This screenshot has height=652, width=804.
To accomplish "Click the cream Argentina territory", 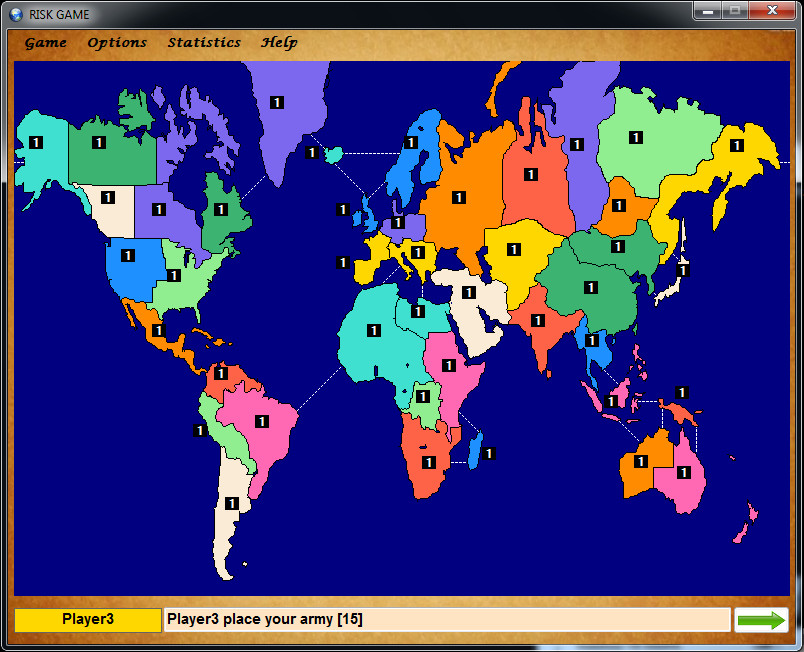I will (x=232, y=503).
